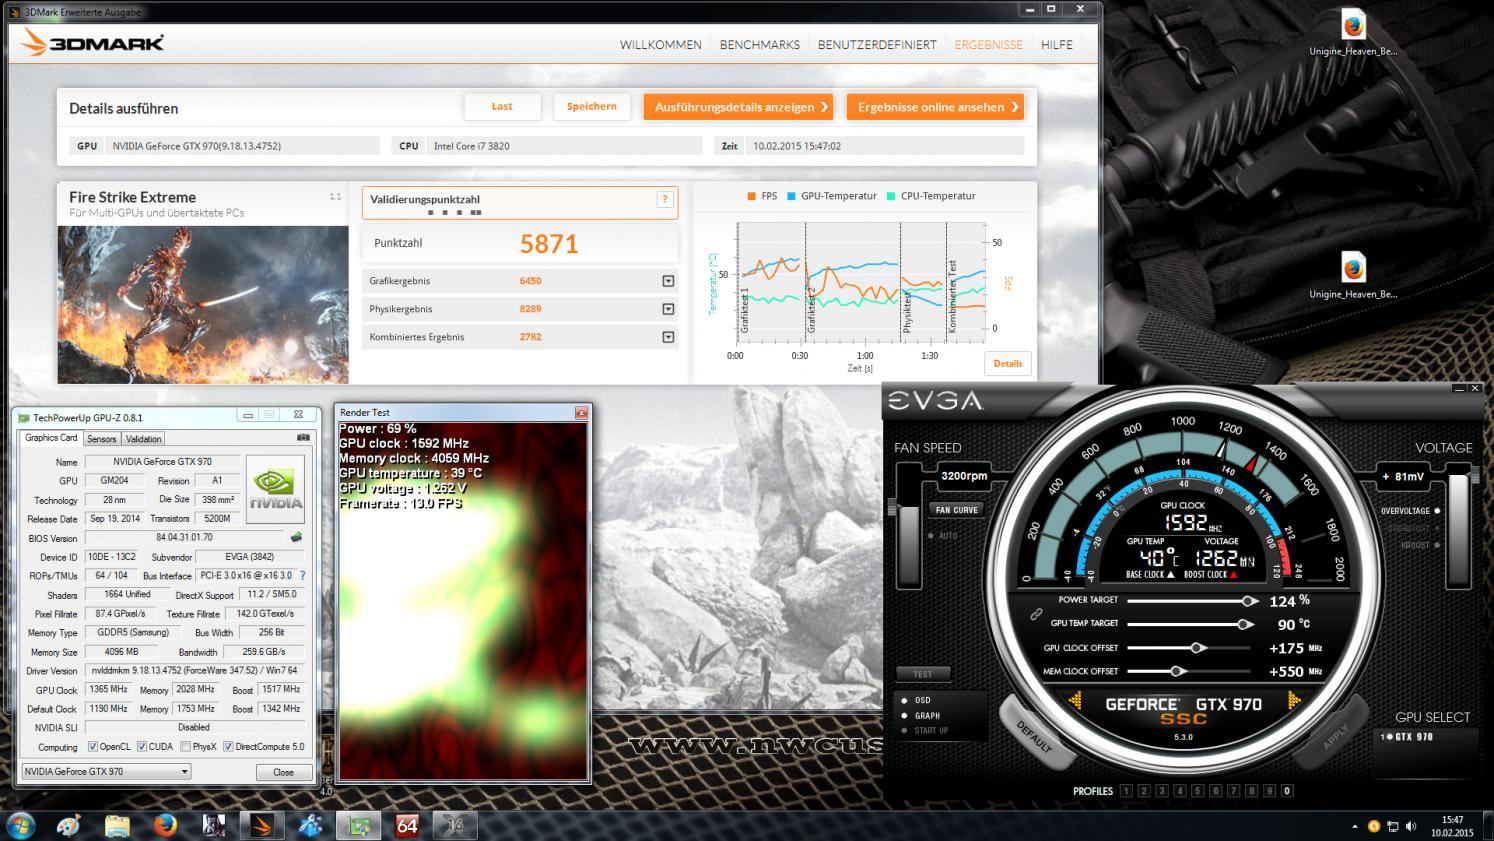The width and height of the screenshot is (1494, 841).
Task: Open the HILFE tab in 3DMark
Action: pos(1056,44)
